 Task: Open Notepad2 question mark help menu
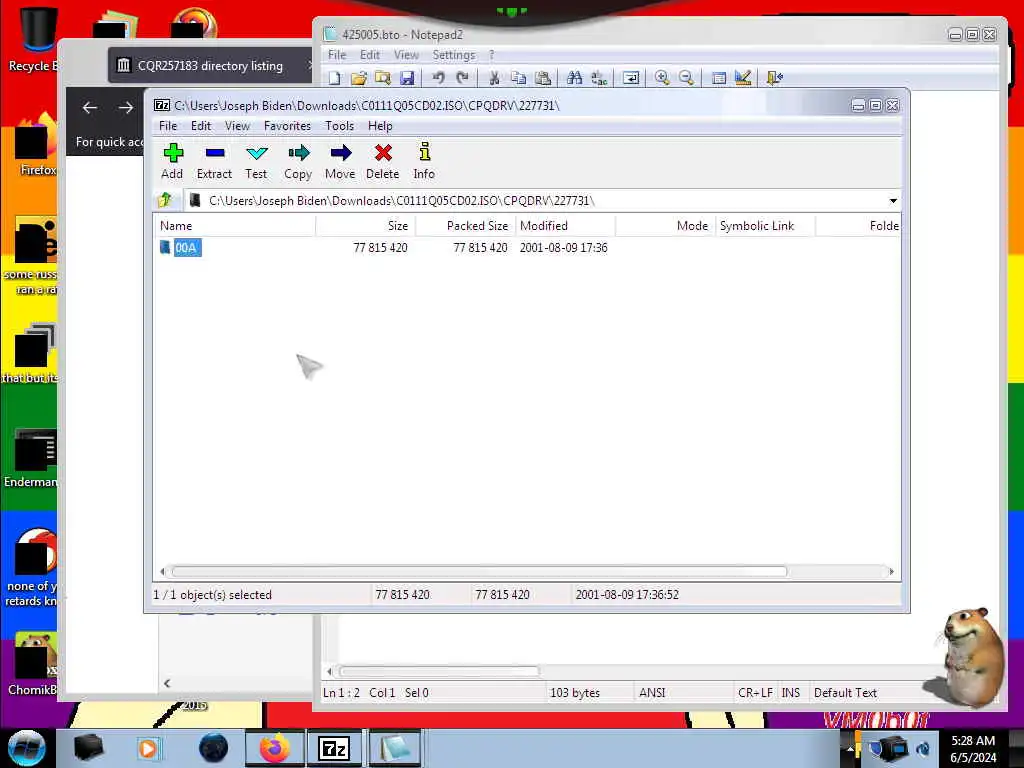click(492, 55)
